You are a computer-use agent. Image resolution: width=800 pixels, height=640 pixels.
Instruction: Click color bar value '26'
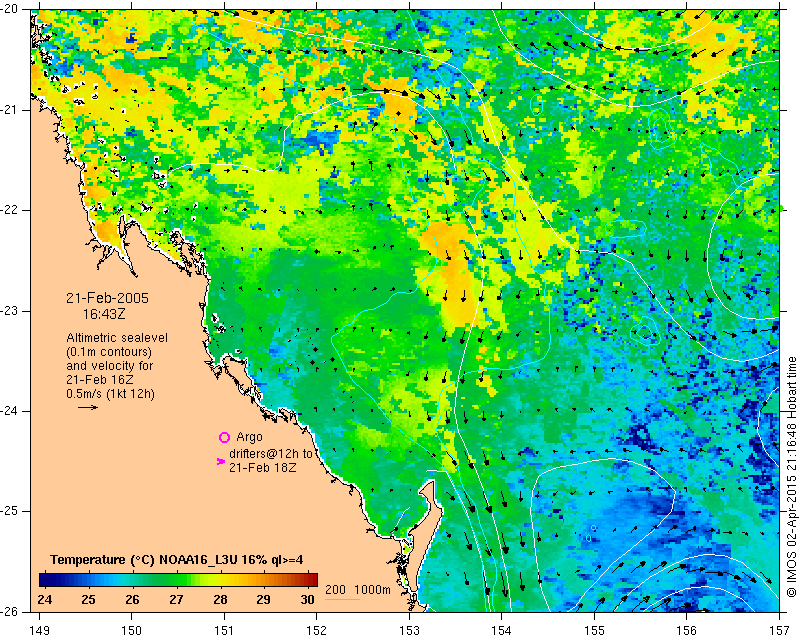coord(132,599)
